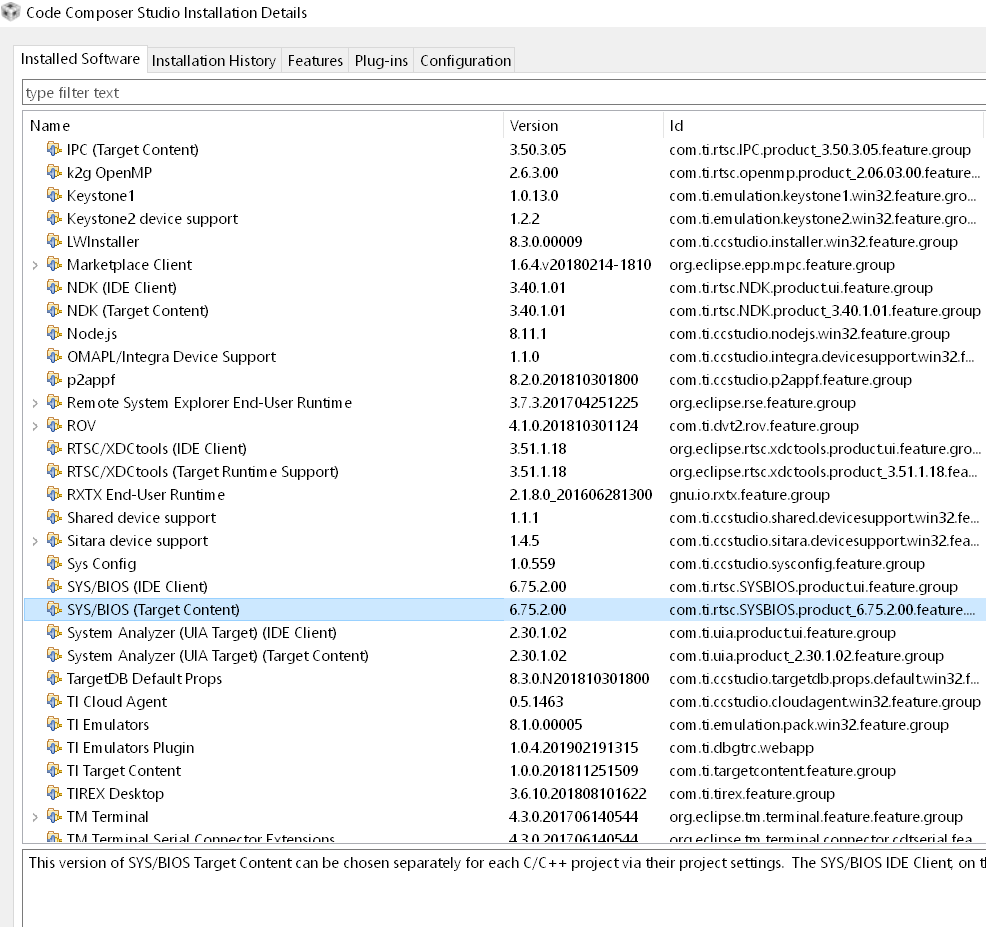Click the TI Emulators Plugin icon

coord(54,747)
